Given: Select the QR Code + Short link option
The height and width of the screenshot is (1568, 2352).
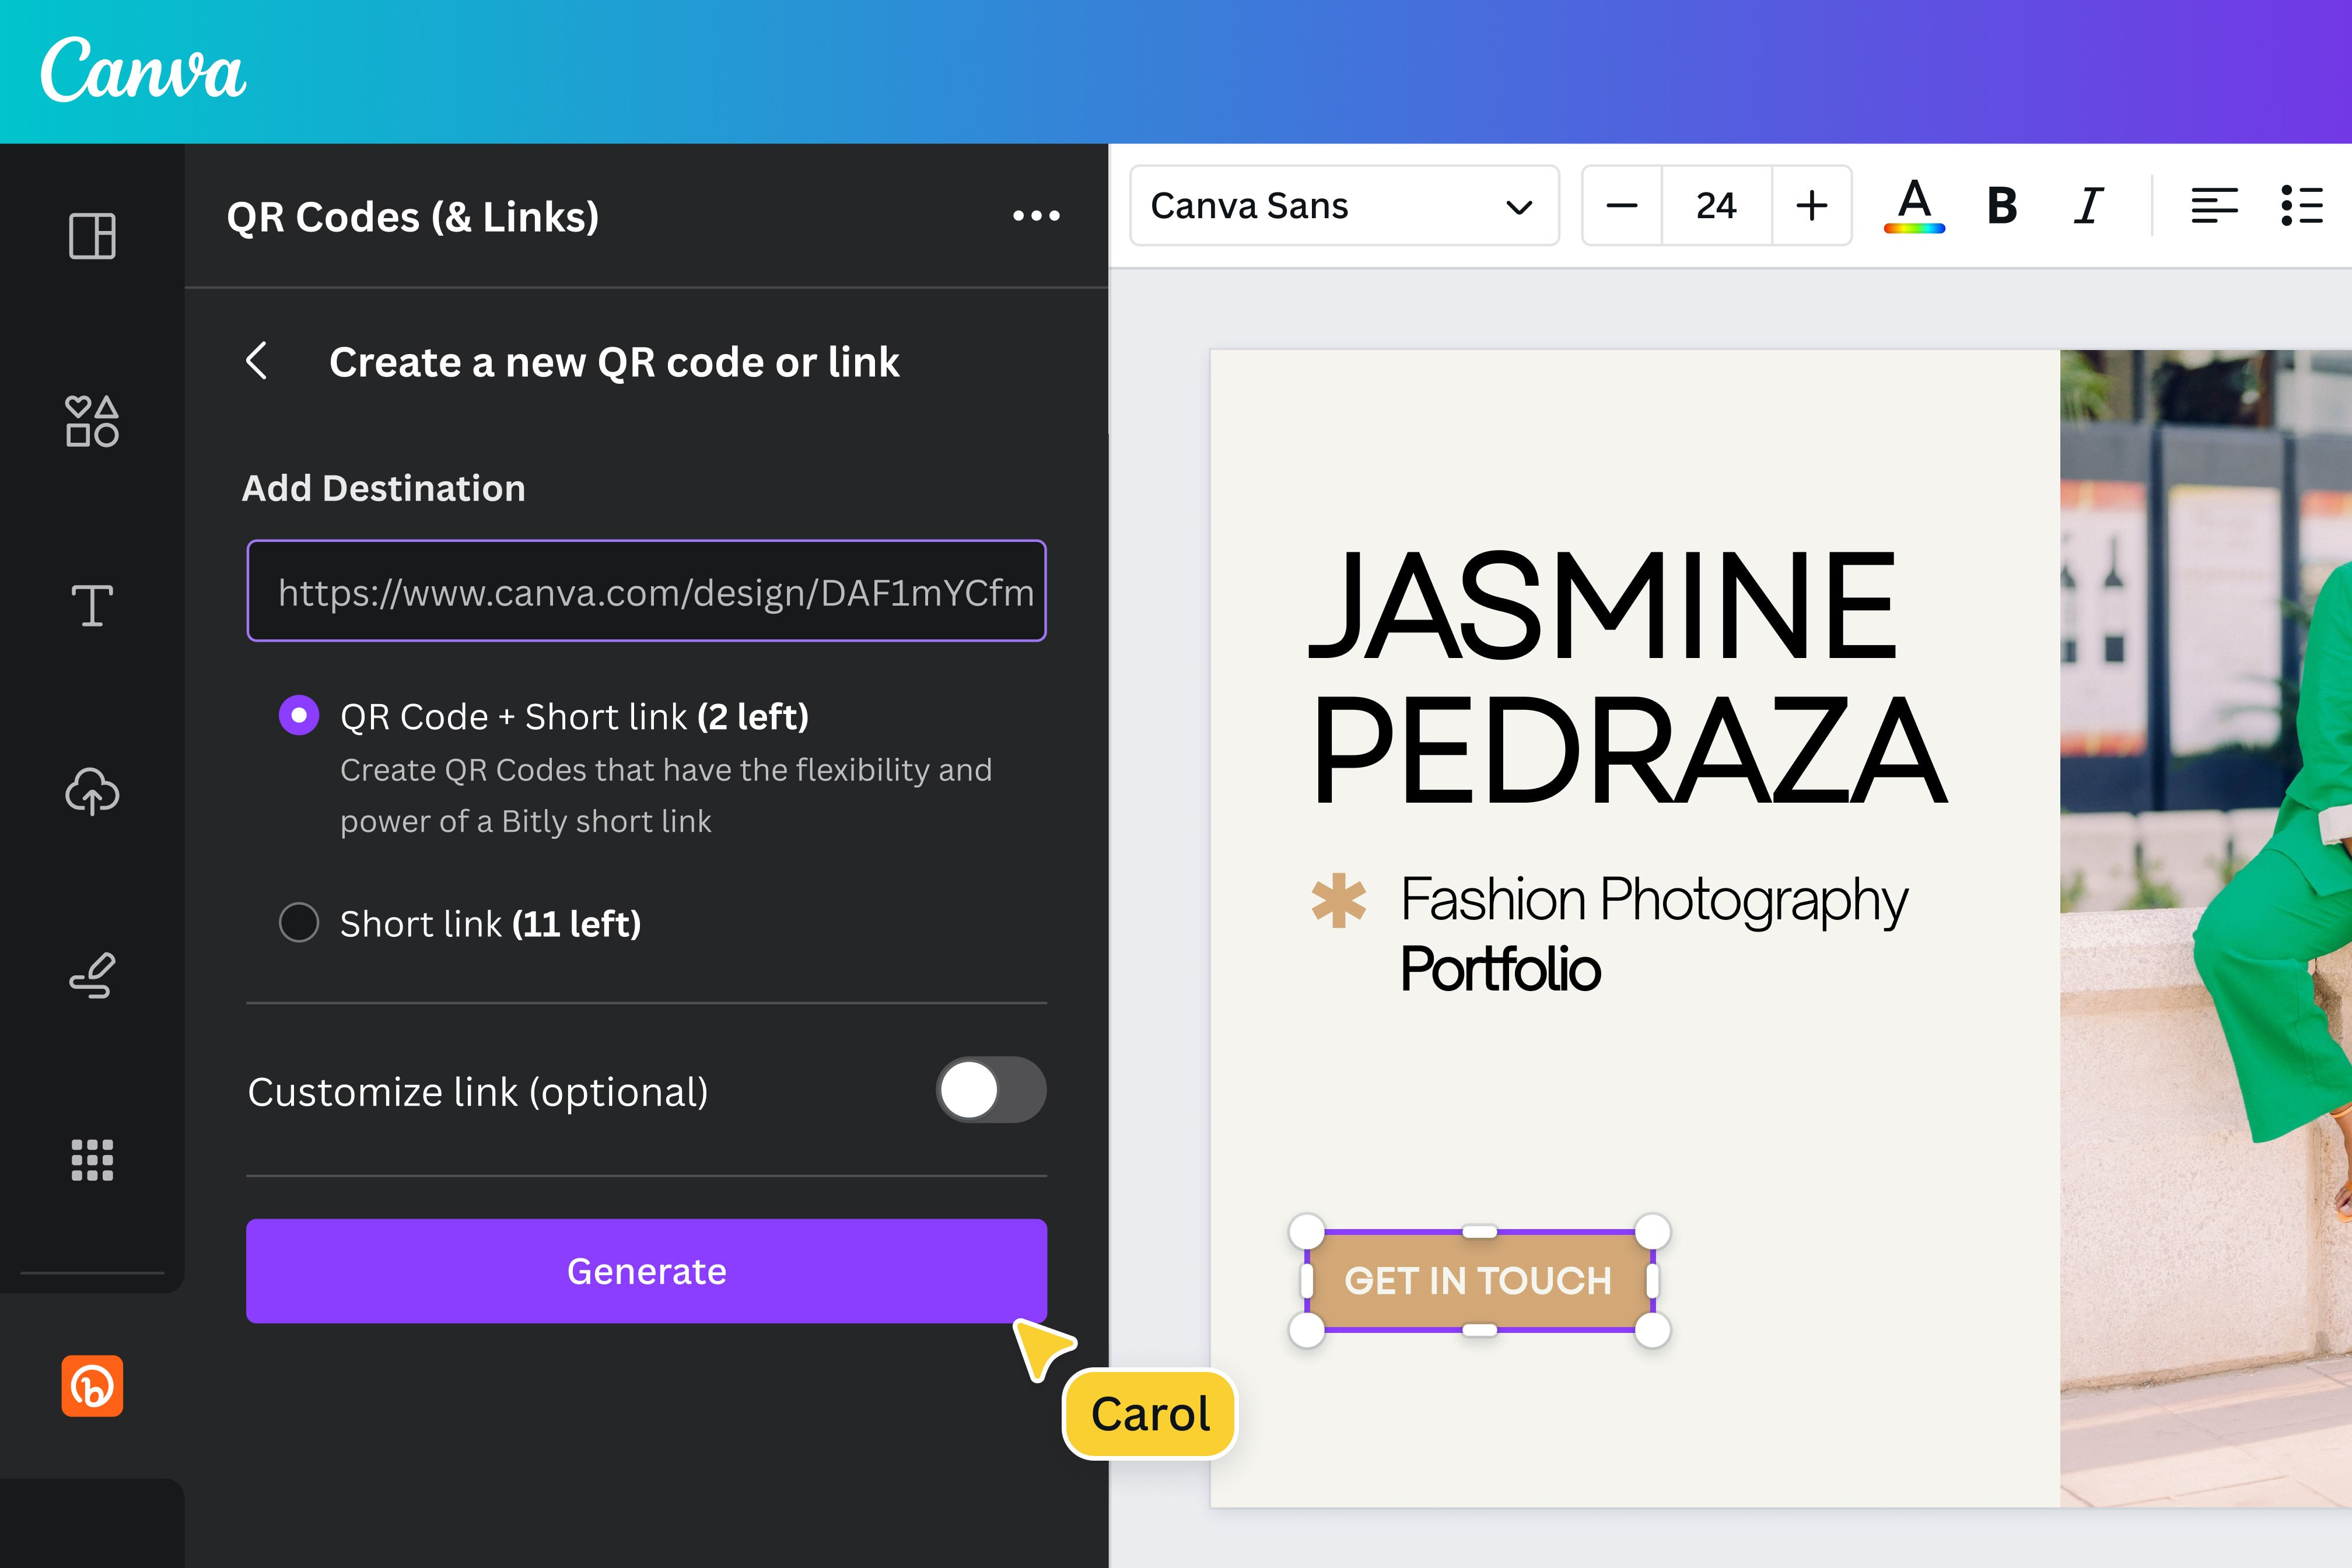Looking at the screenshot, I should [x=298, y=715].
